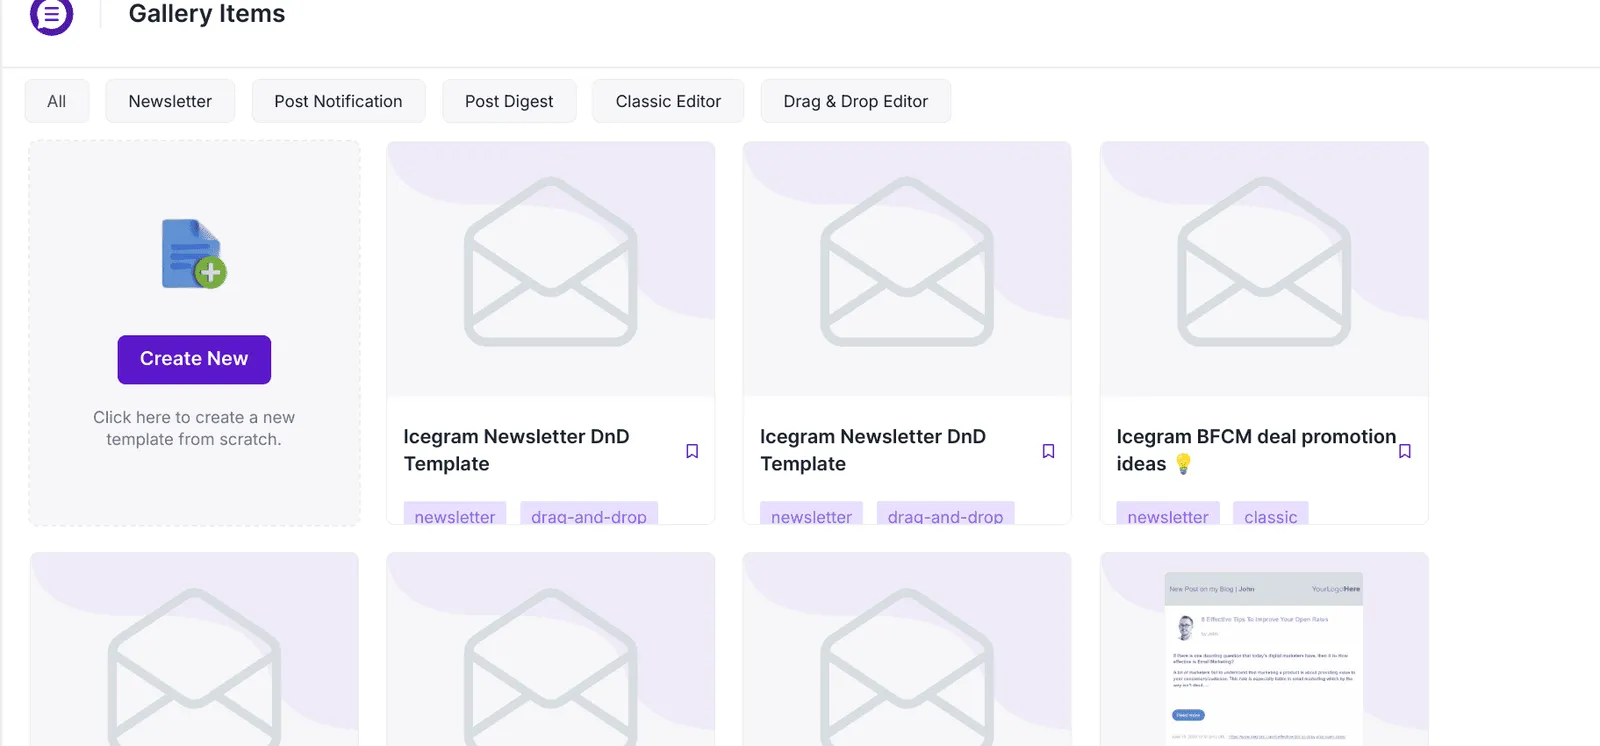Screen dimensions: 1600x746
Task: Click second card's title Icegram Newsletter DnD Template
Action: pos(873,450)
